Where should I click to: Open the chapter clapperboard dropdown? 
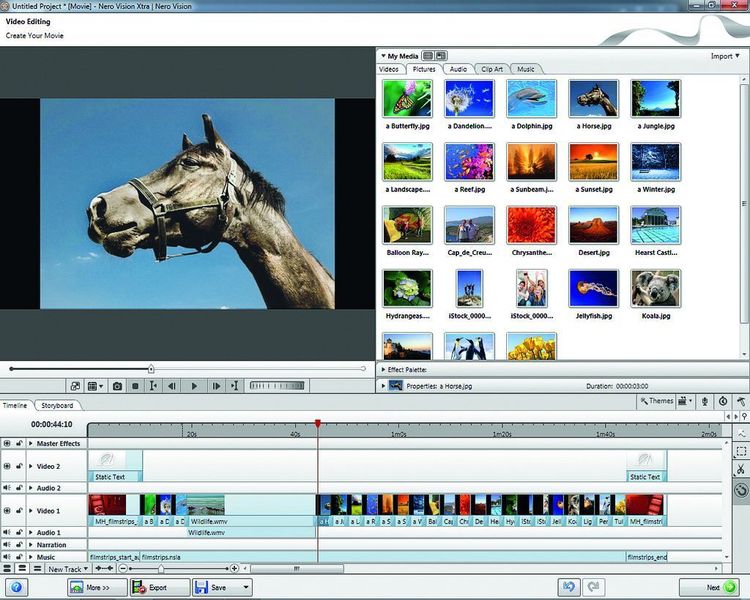[685, 401]
